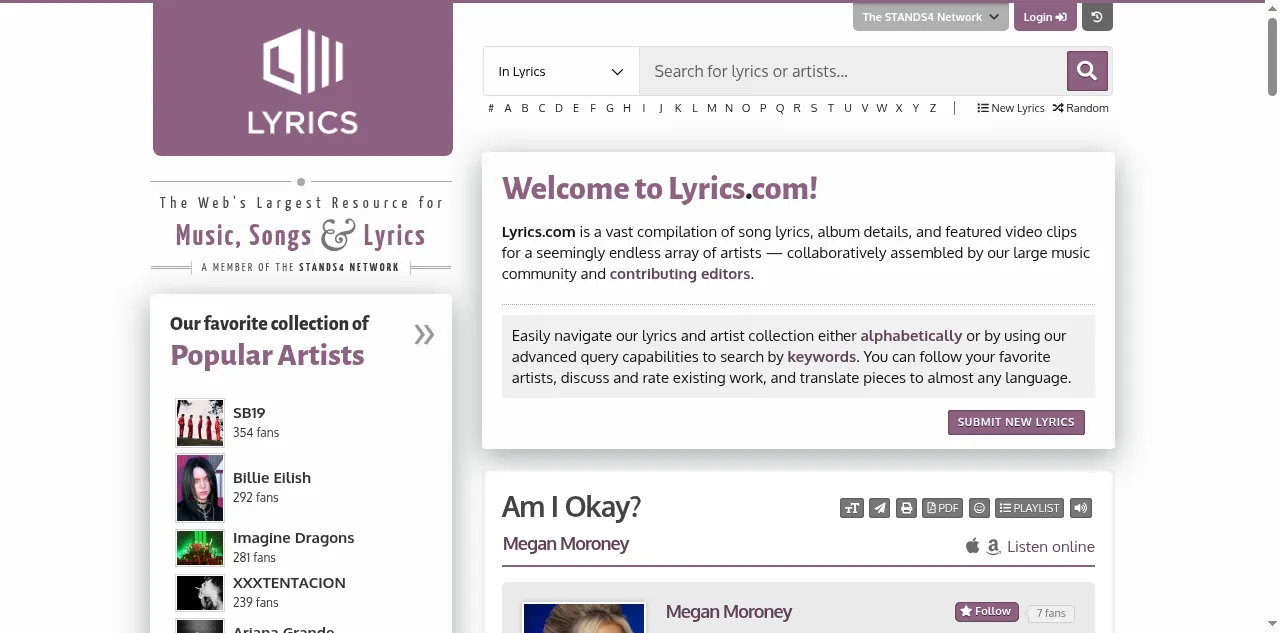Open the contributing editors link

pos(680,274)
